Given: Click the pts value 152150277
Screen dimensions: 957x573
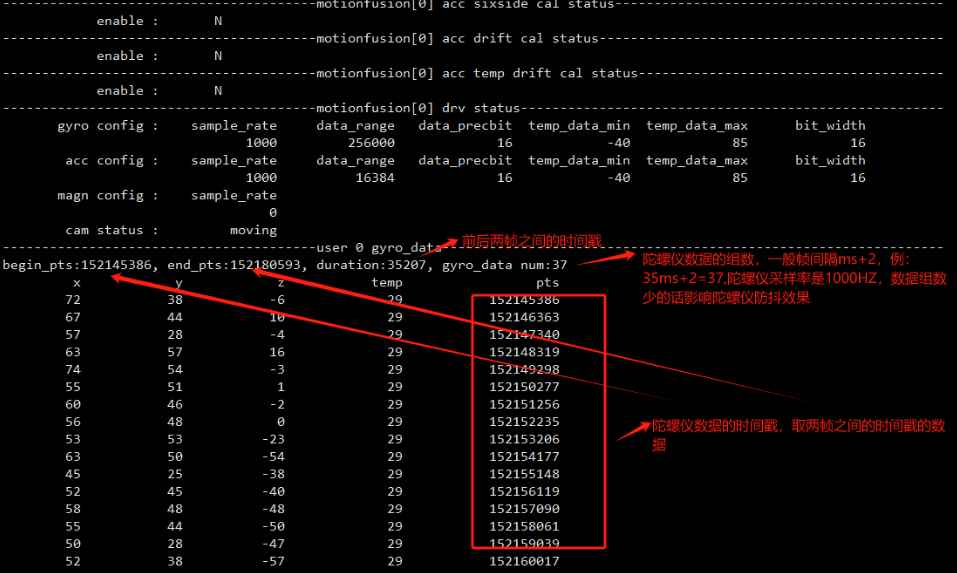Looking at the screenshot, I should pos(524,387).
